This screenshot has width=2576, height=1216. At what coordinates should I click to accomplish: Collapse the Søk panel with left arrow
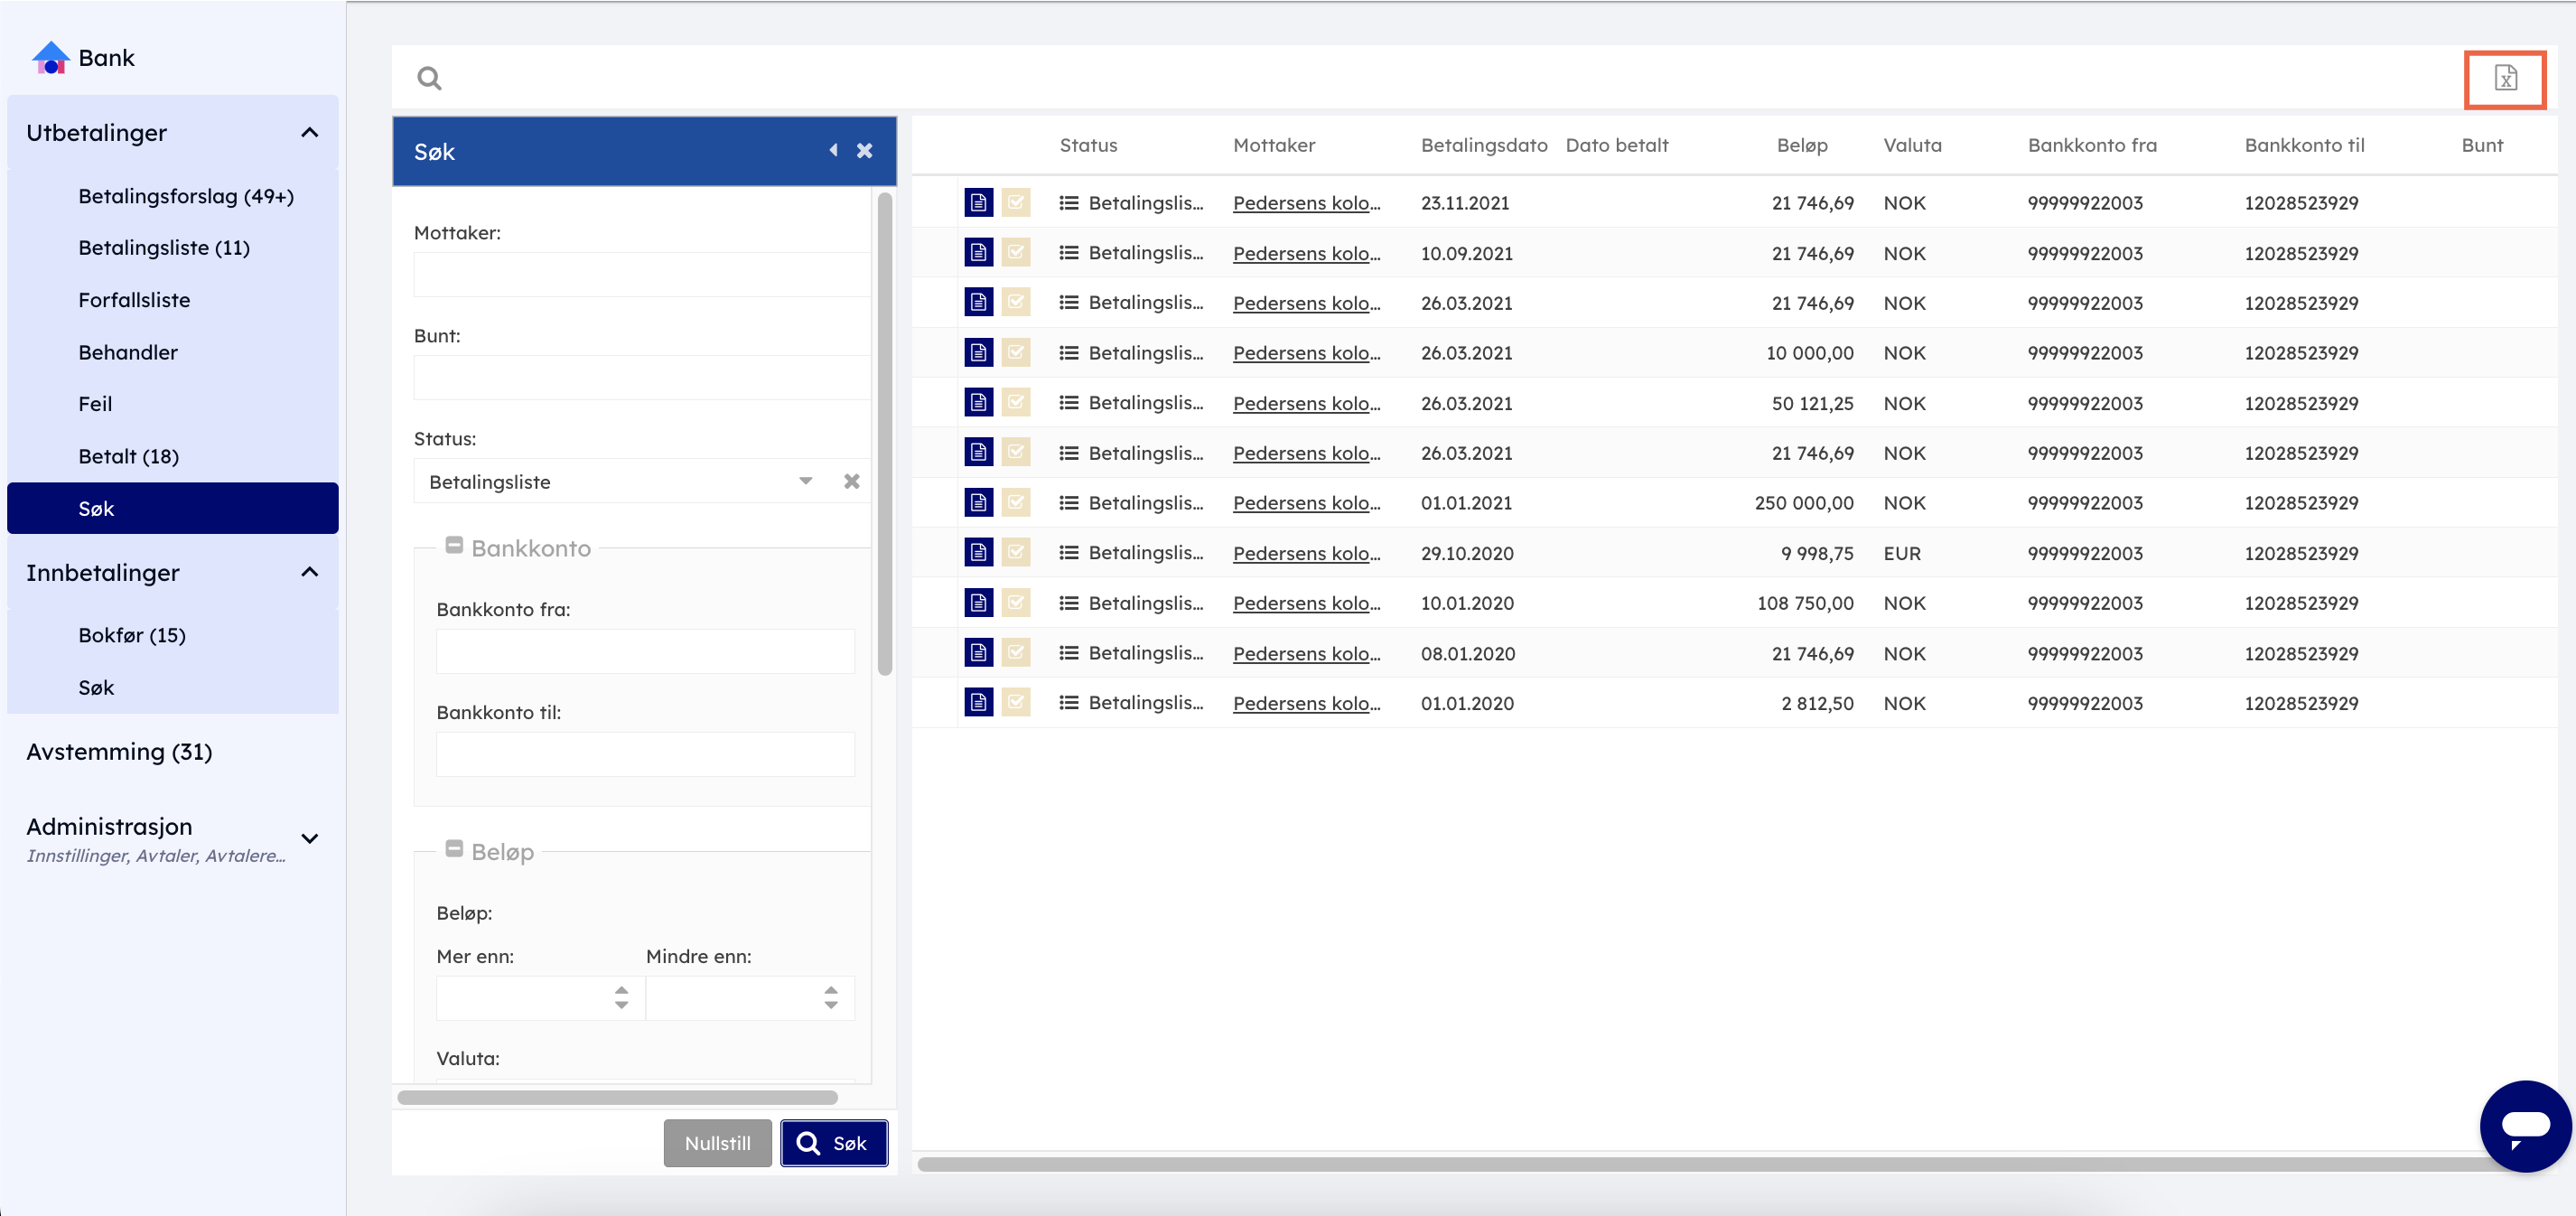(833, 150)
